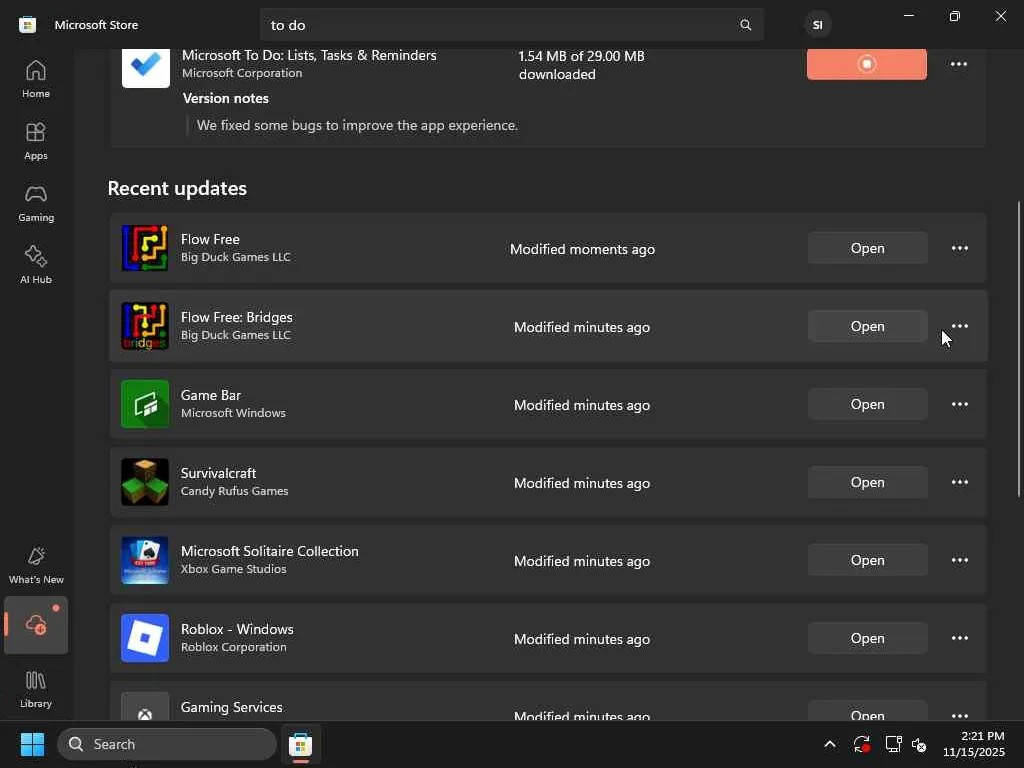Open more options for Microsoft Solitaire Collection
This screenshot has height=768, width=1024.
point(959,560)
